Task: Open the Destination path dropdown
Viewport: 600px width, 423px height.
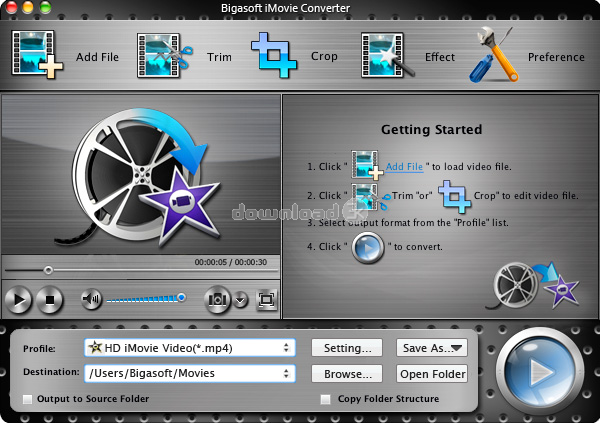Action: 190,373
